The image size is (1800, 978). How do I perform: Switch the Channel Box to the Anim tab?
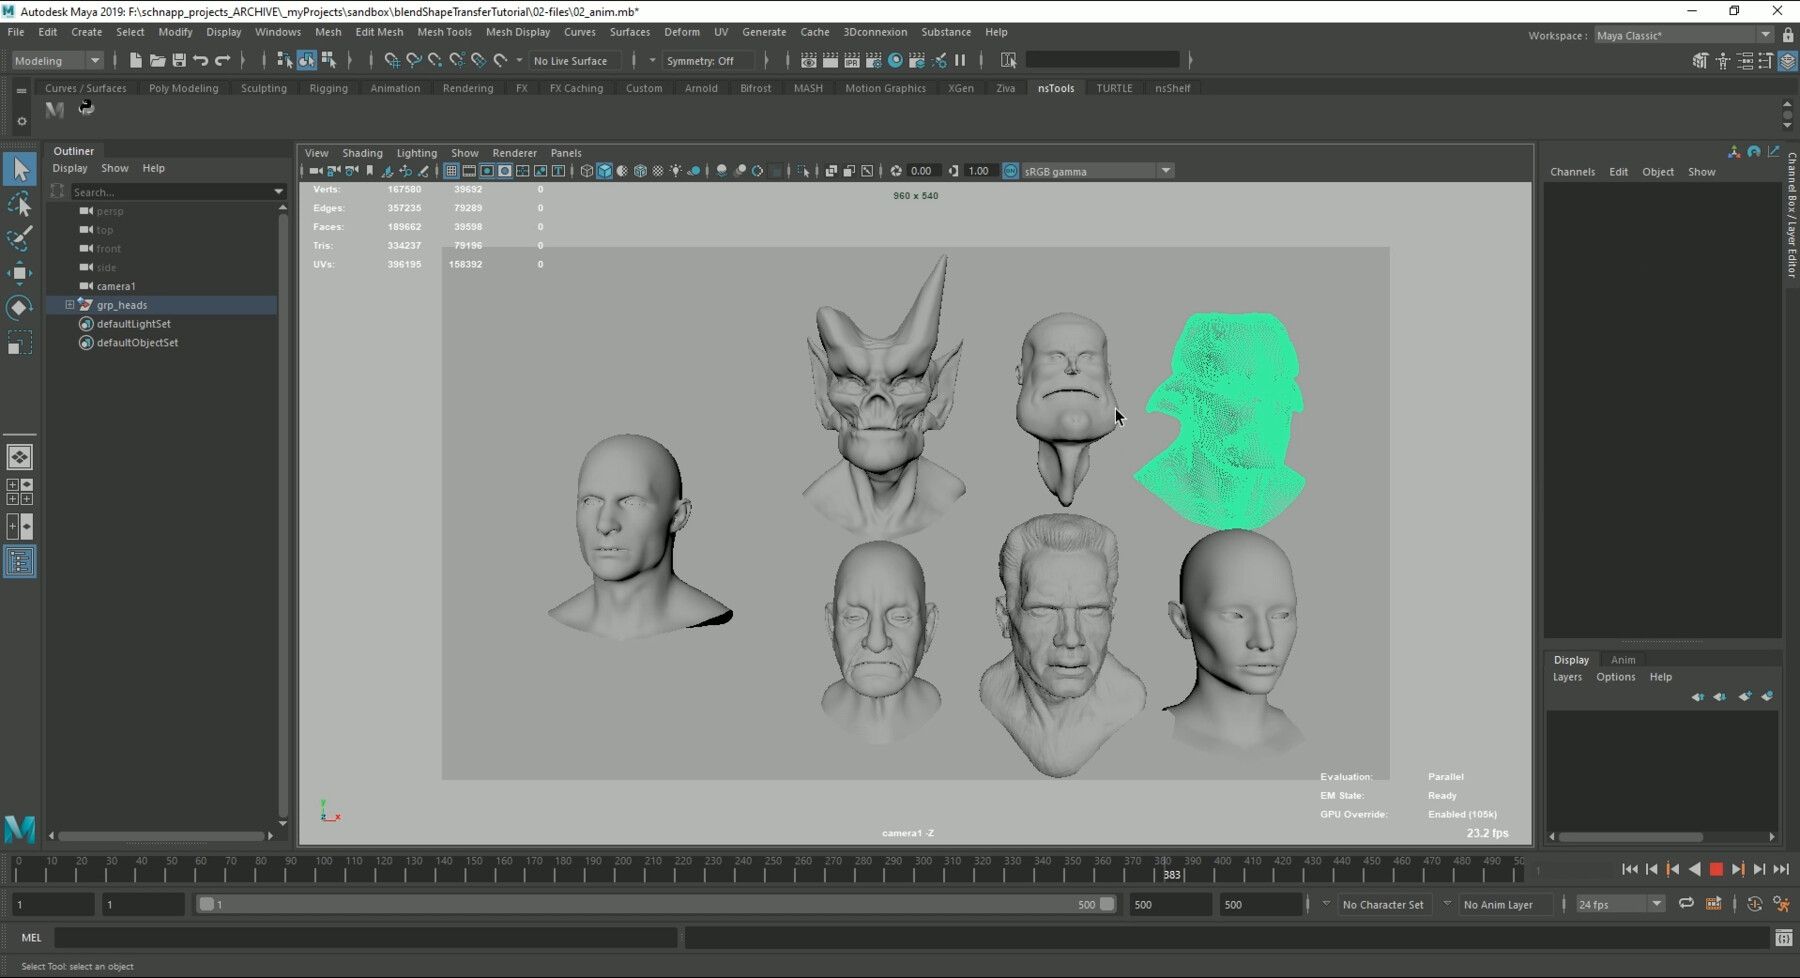1622,660
